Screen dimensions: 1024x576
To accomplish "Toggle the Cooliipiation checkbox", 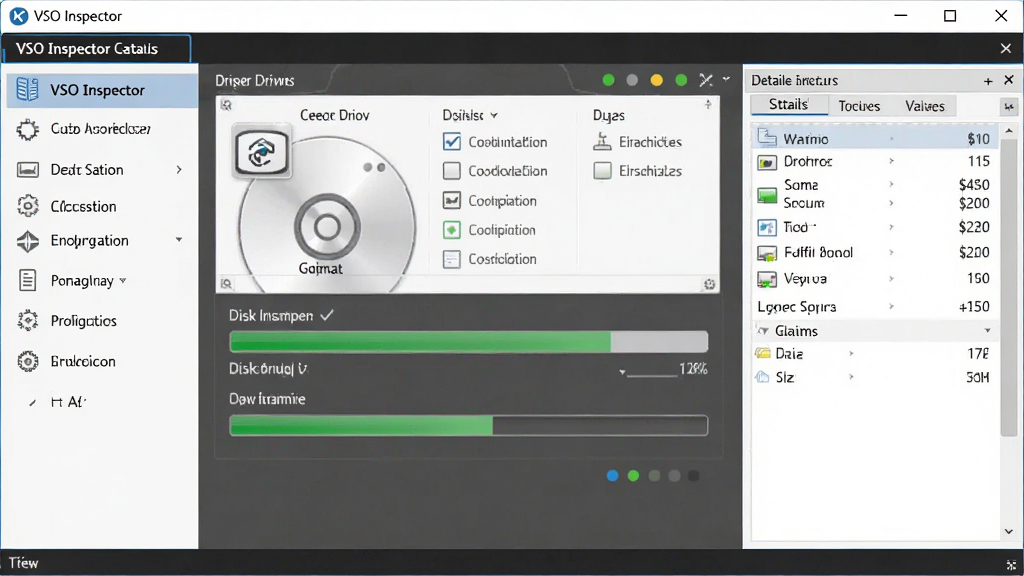I will 451,200.
